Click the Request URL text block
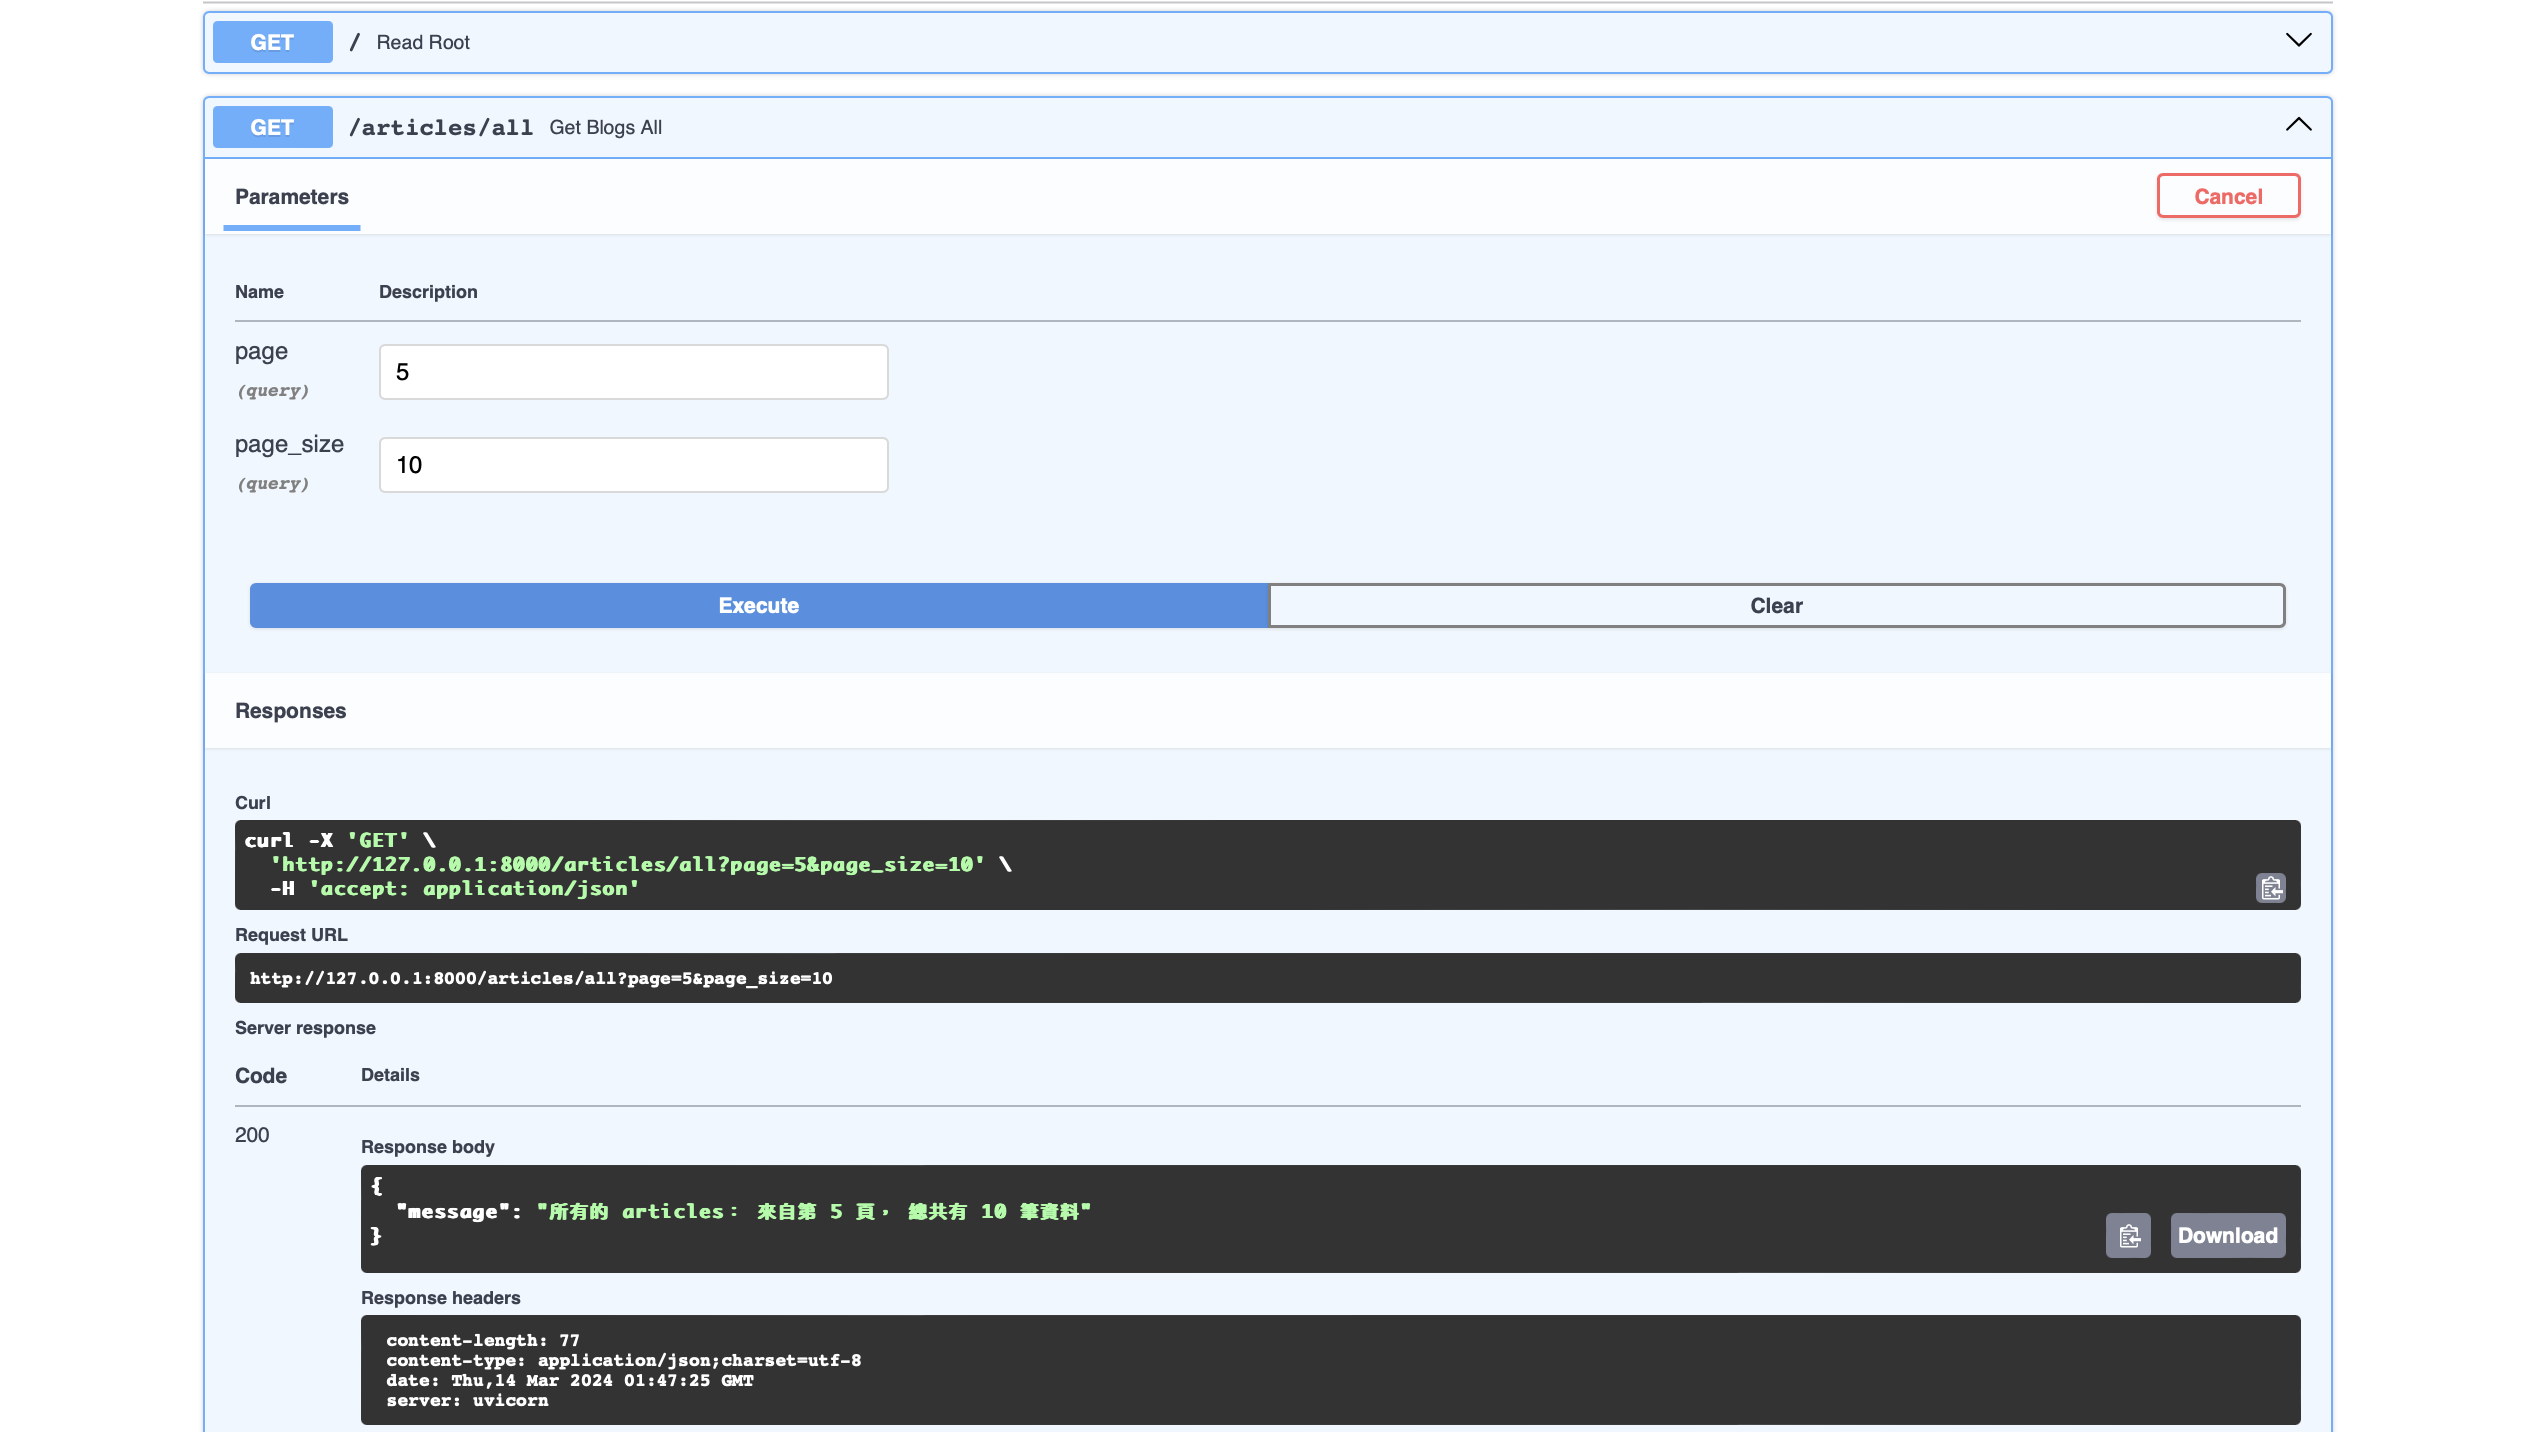The image size is (2534, 1432). (541, 979)
